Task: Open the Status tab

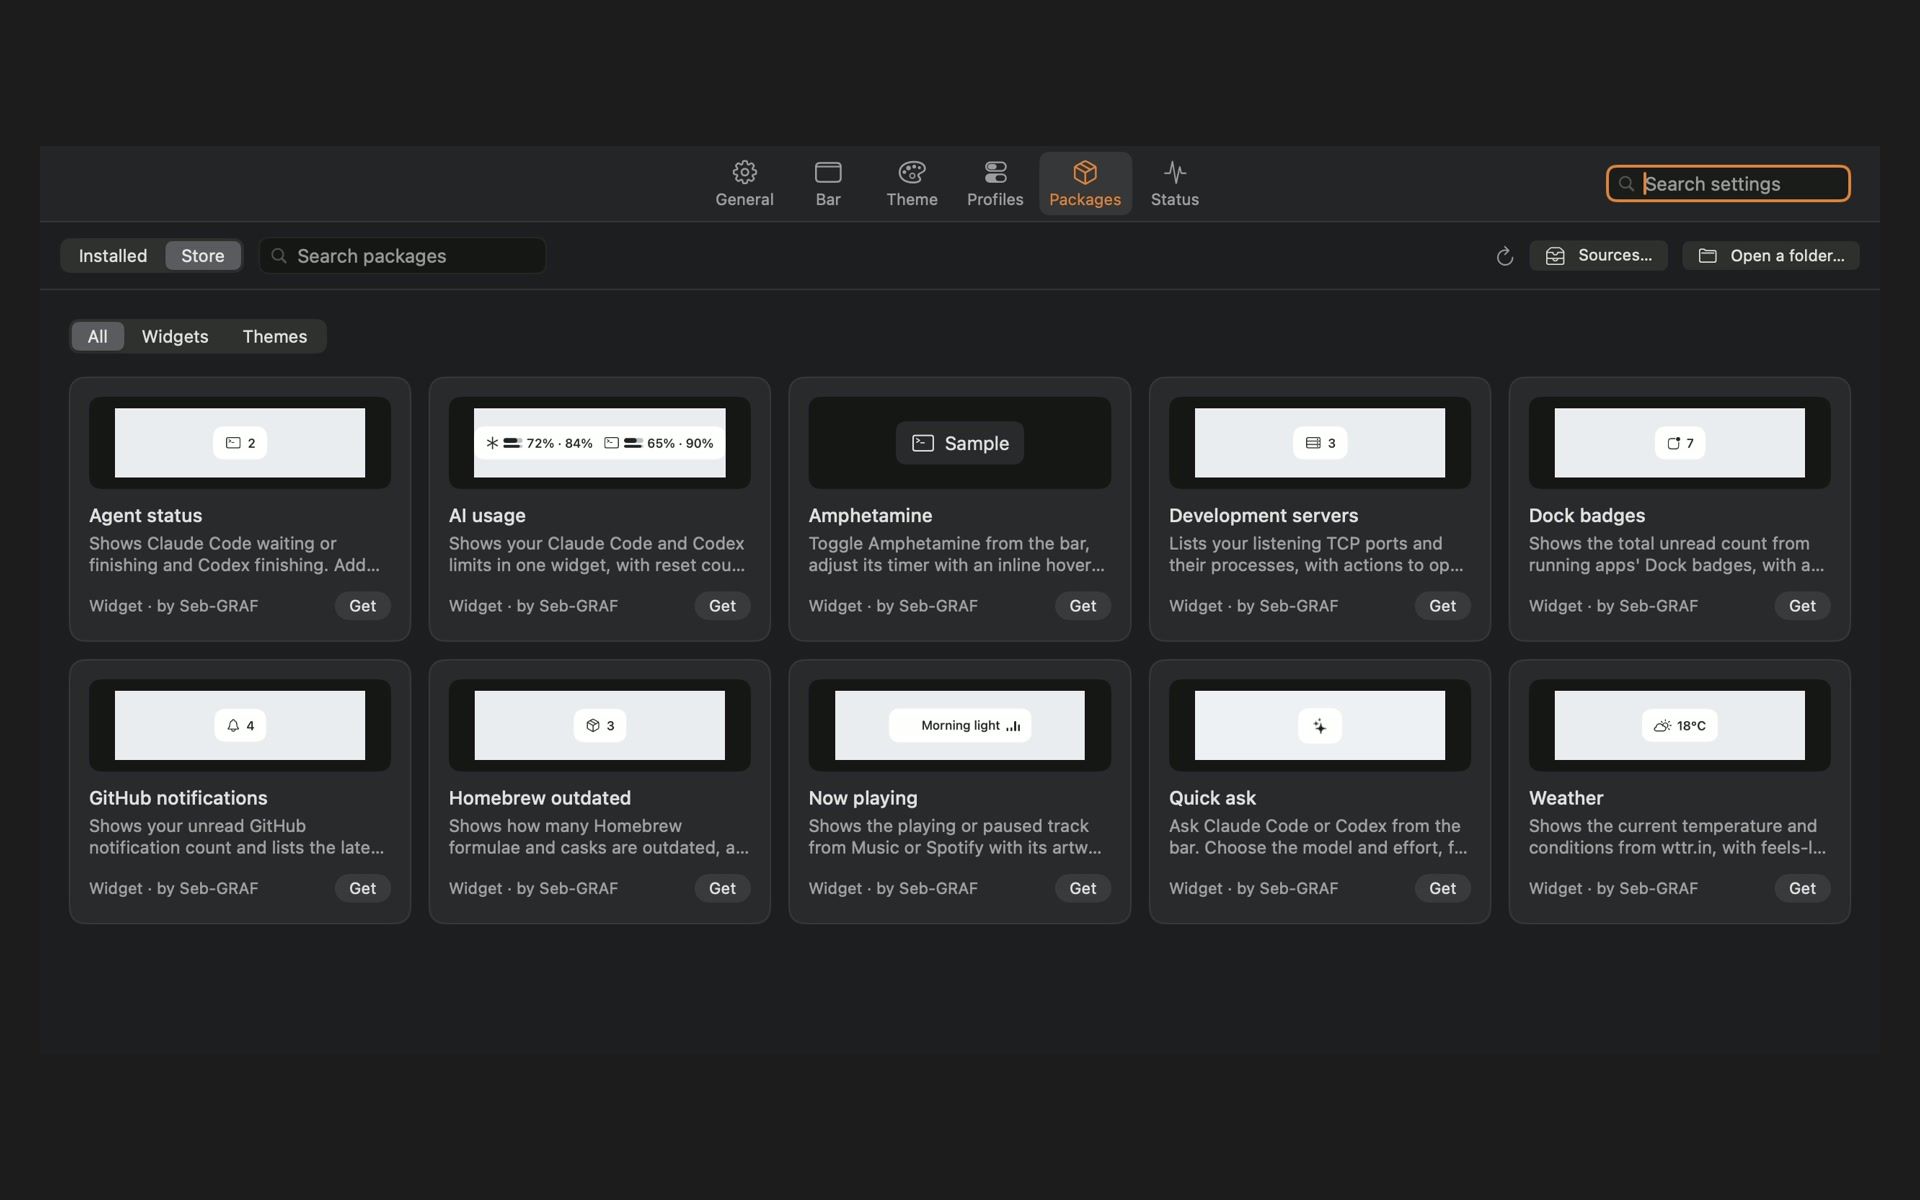Action: click(1175, 184)
